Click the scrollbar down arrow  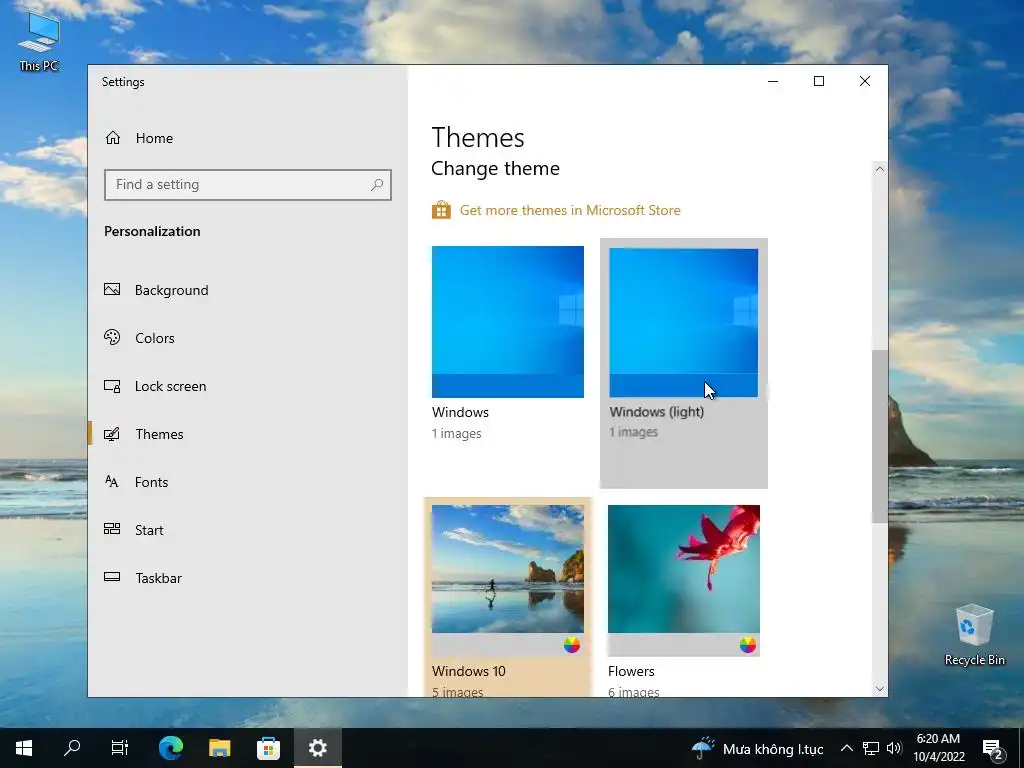click(x=880, y=688)
